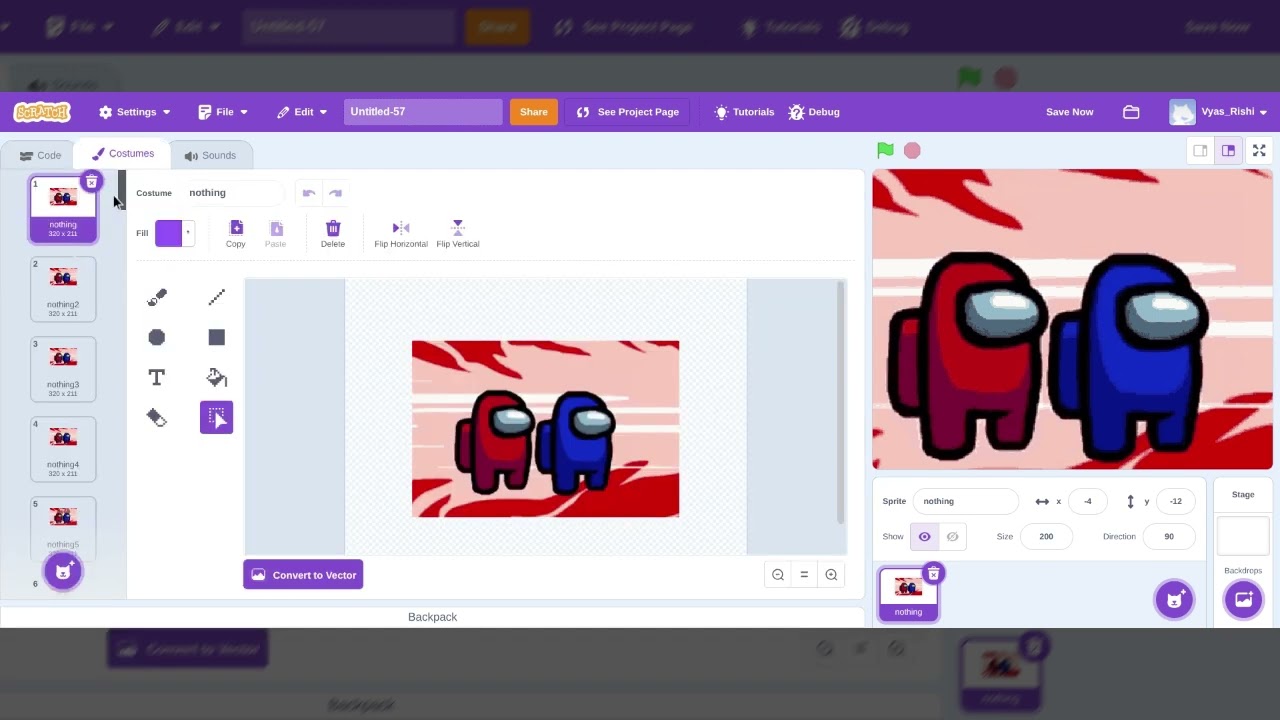
Task: Redo costume edit
Action: [x=336, y=193]
